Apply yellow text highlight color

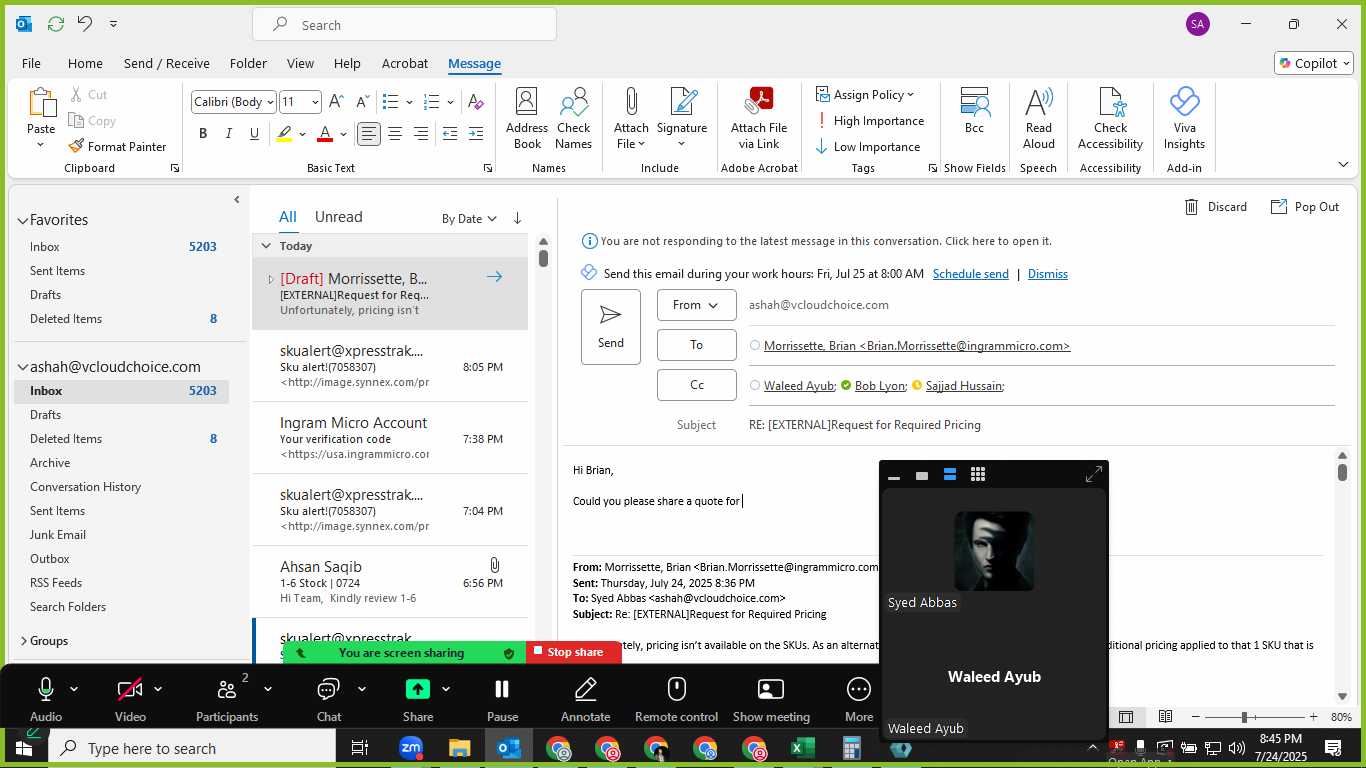click(285, 134)
